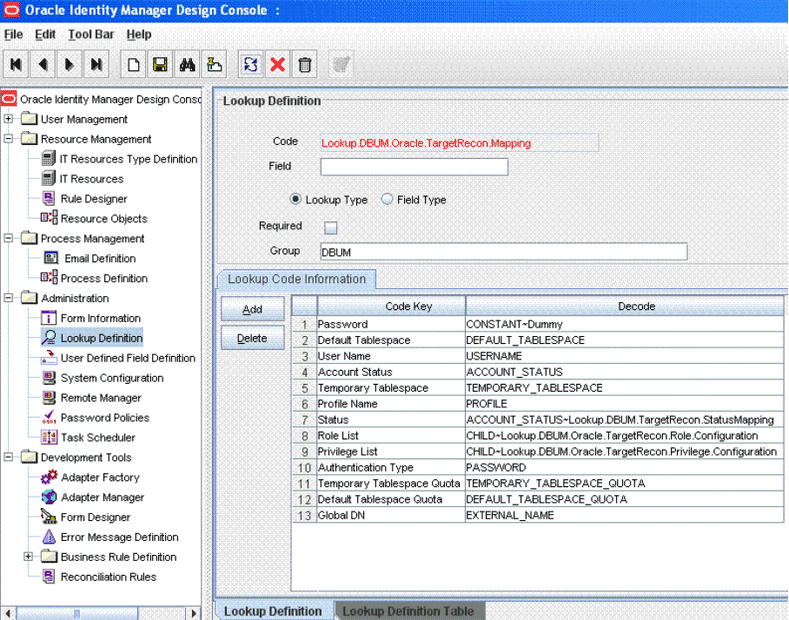Viewport: 789px width, 620px height.
Task: Go to previous record toolbar icon
Action: [43, 64]
